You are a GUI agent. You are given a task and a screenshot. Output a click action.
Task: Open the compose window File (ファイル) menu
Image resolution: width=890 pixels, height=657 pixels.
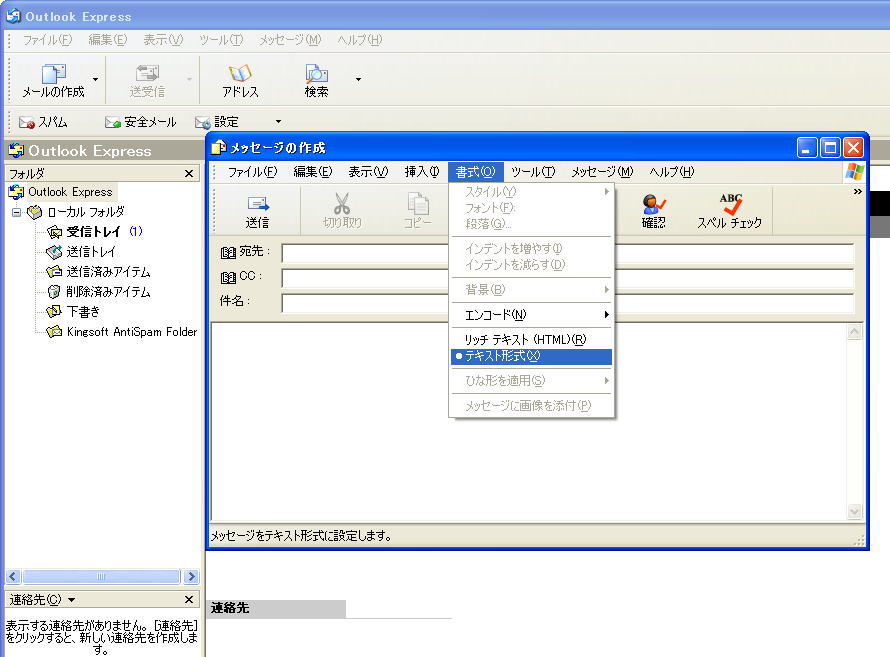pos(253,172)
